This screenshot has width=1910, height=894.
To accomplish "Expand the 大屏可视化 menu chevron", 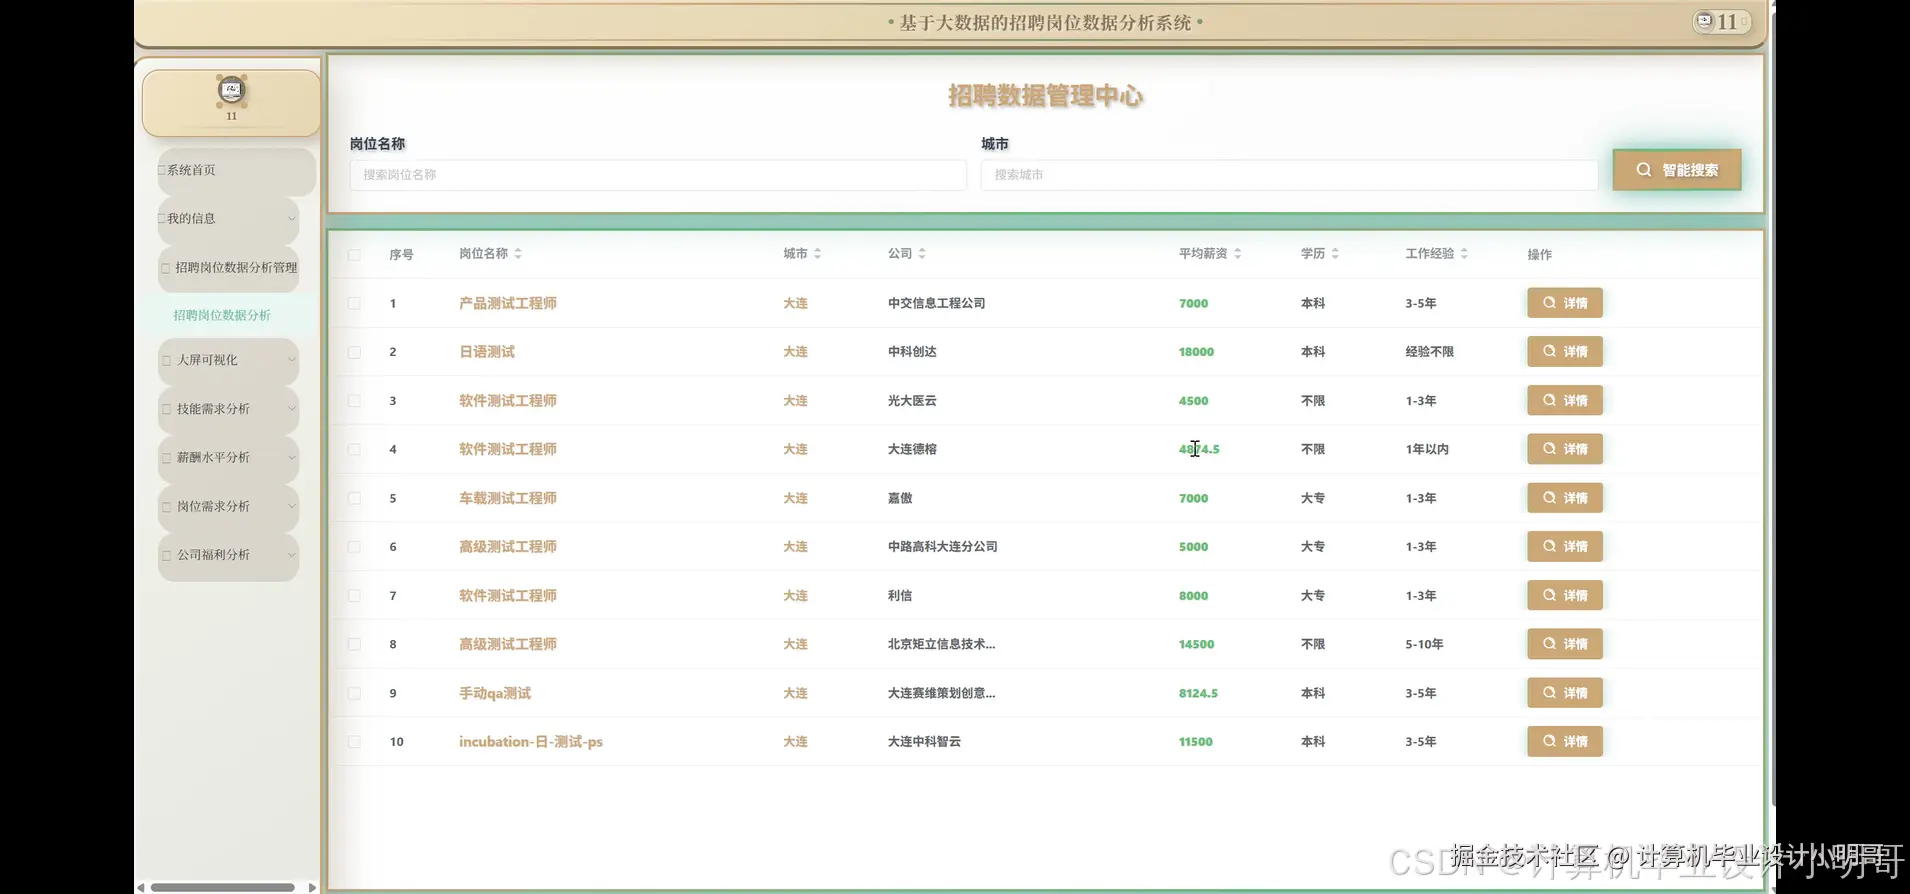I will click(292, 360).
